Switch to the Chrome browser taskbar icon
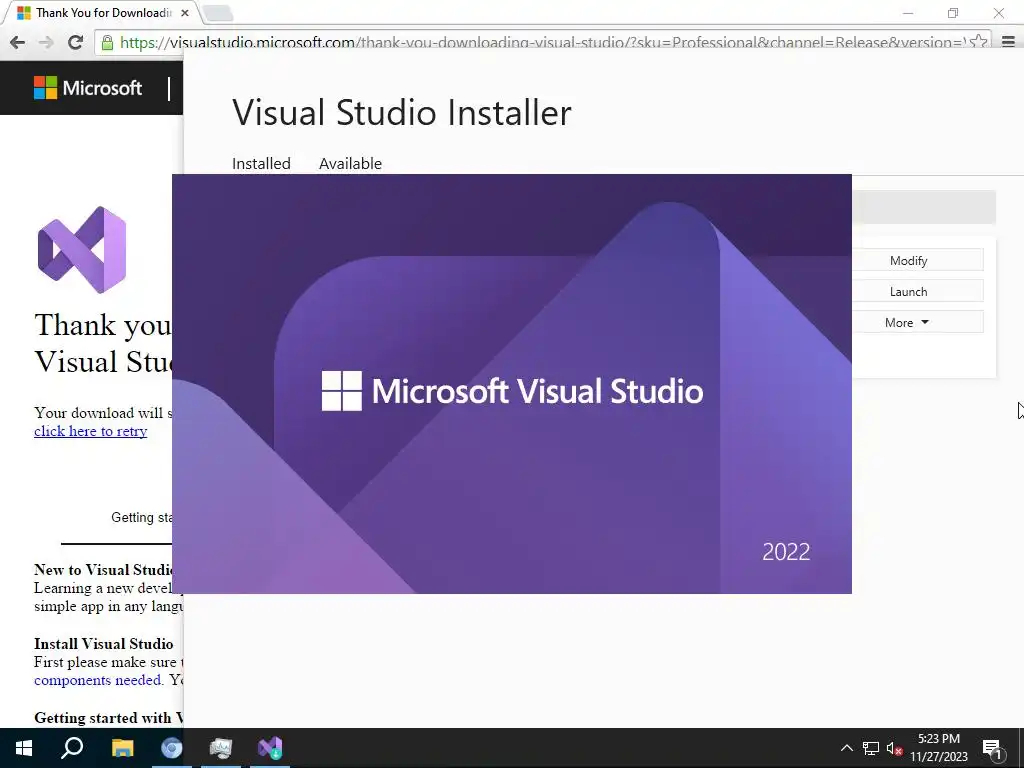 tap(172, 748)
